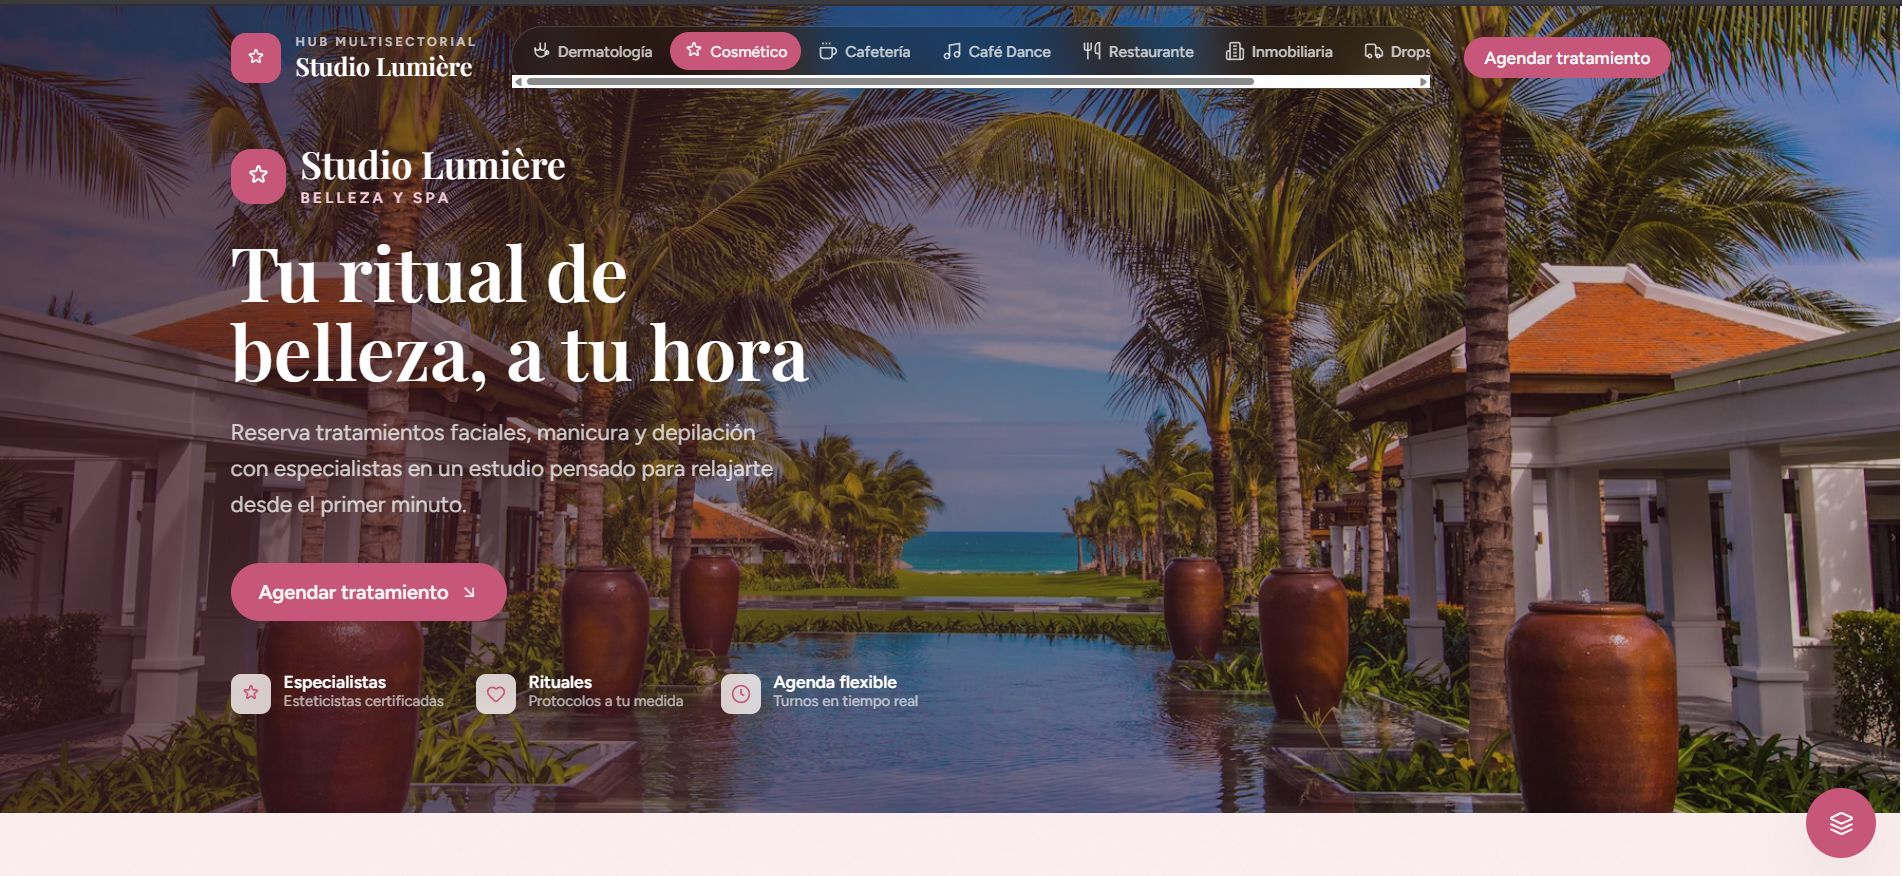The width and height of the screenshot is (1902, 876).
Task: Click the header Agendar tratamiento button
Action: coord(1567,58)
